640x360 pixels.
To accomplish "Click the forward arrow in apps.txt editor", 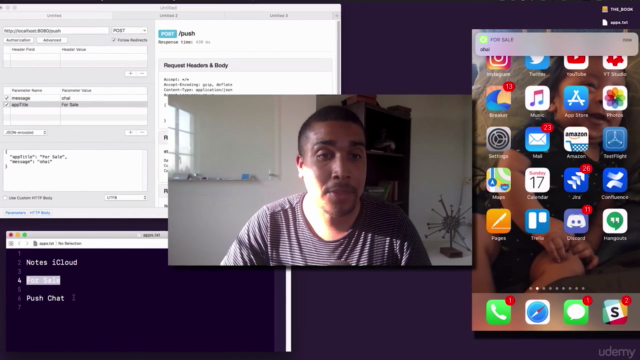I will coord(27,243).
